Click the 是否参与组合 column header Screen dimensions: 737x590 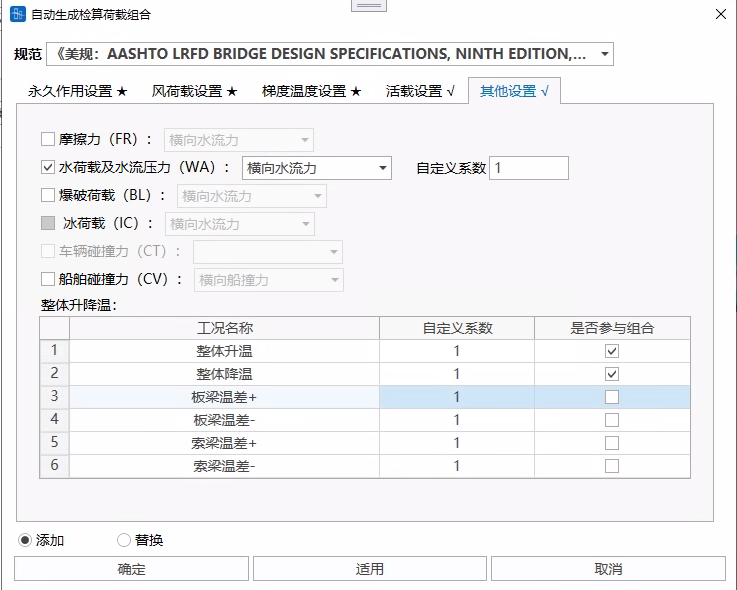pyautogui.click(x=612, y=328)
